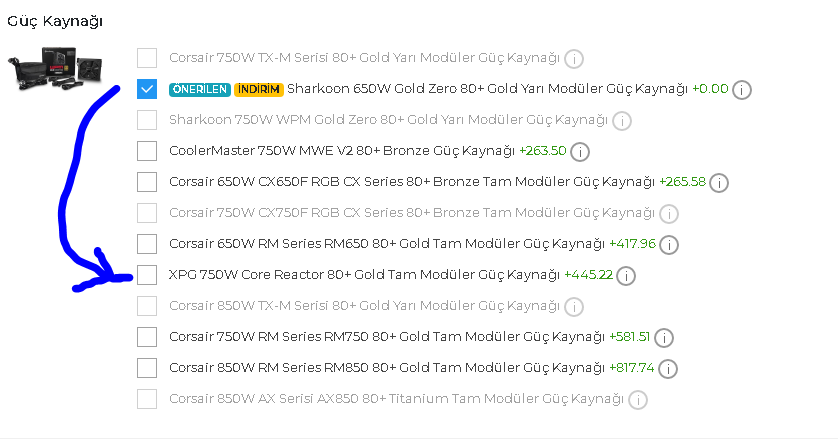Image resolution: width=838 pixels, height=445 pixels.
Task: Click info icon for Sharkoon 650W Gold Zero
Action: pos(742,90)
